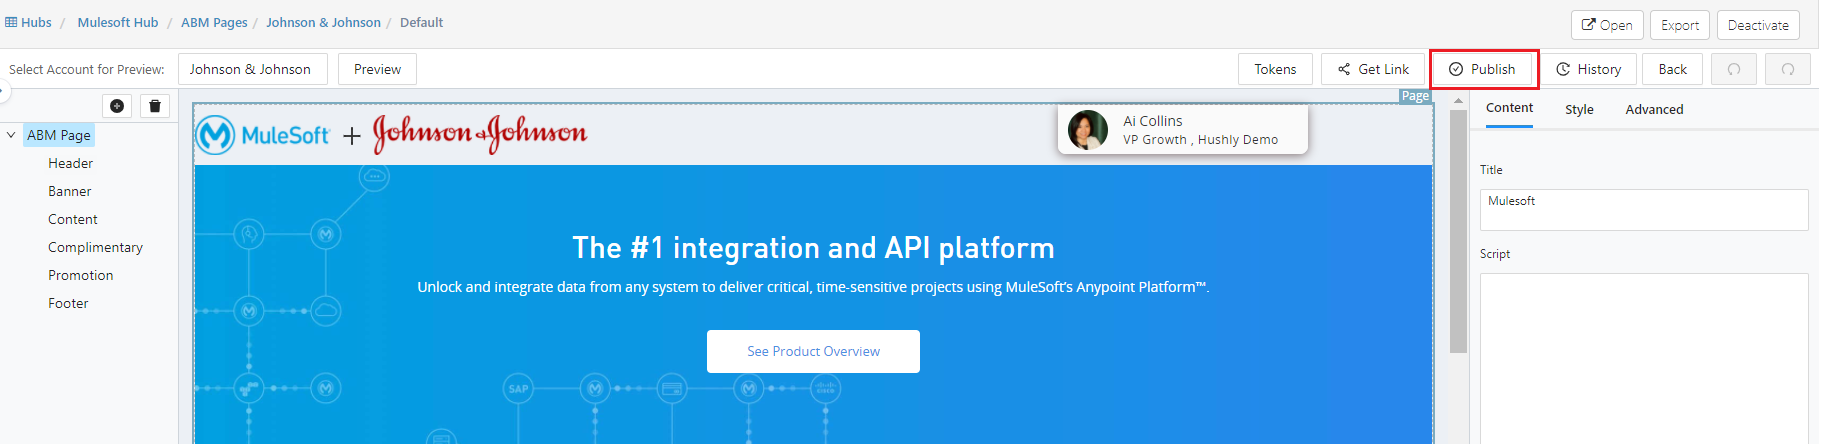Click the preview vertical scrollbar thumb
The image size is (1822, 444).
click(x=1458, y=231)
